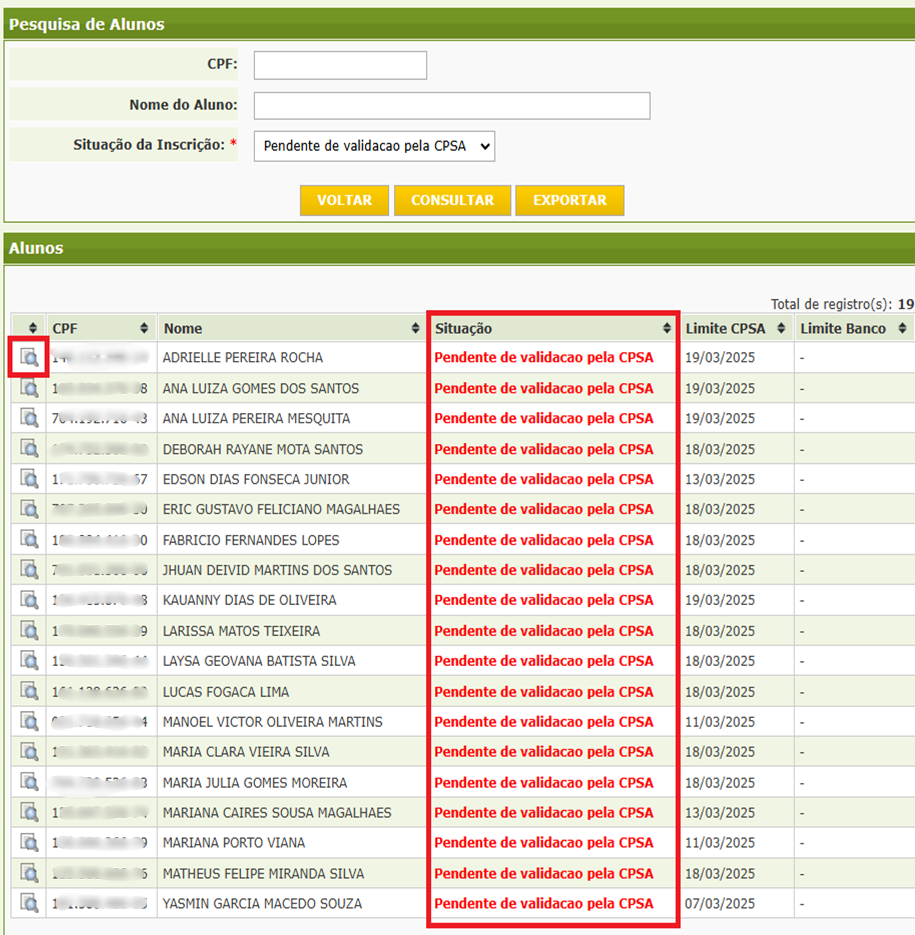Open the Situação da Inscrição dropdown
The height and width of the screenshot is (935, 915).
[374, 146]
